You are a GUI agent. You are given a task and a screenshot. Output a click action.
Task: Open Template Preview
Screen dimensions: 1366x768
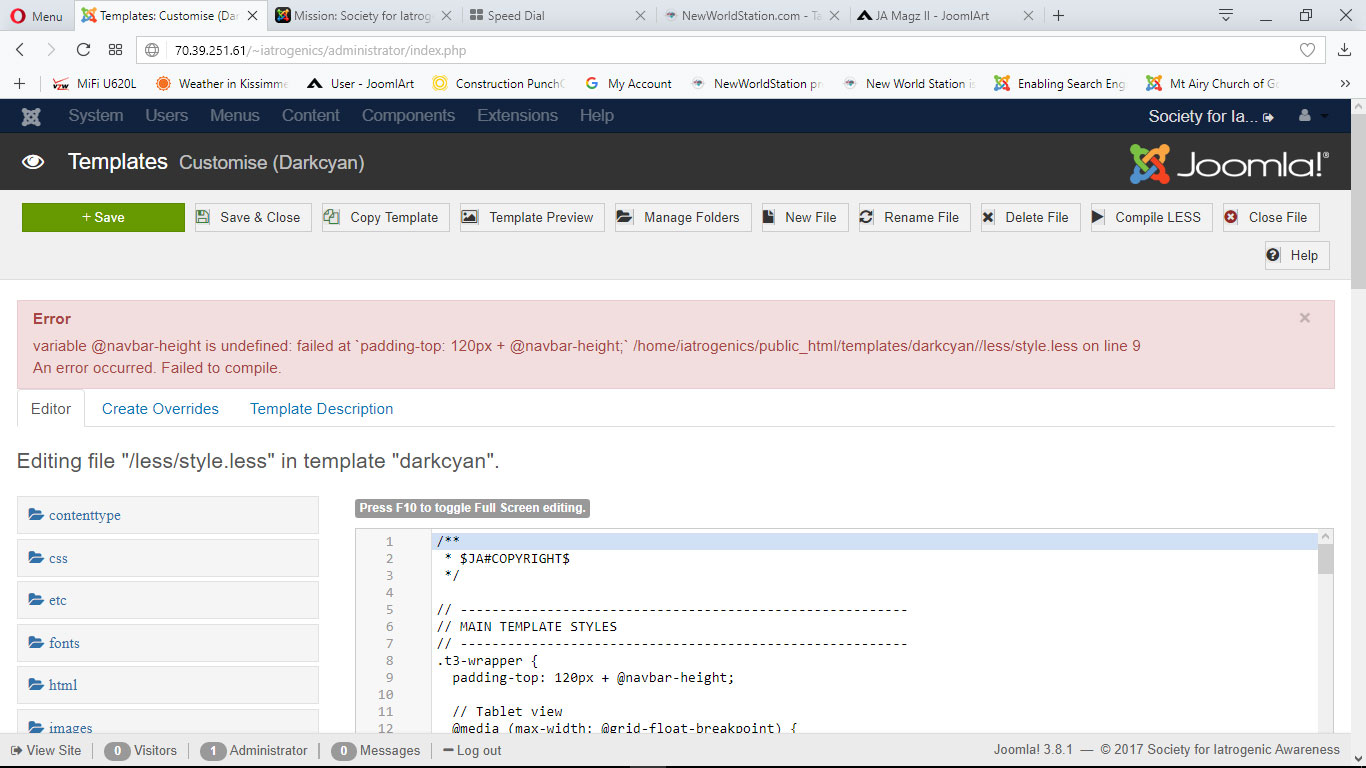point(531,217)
